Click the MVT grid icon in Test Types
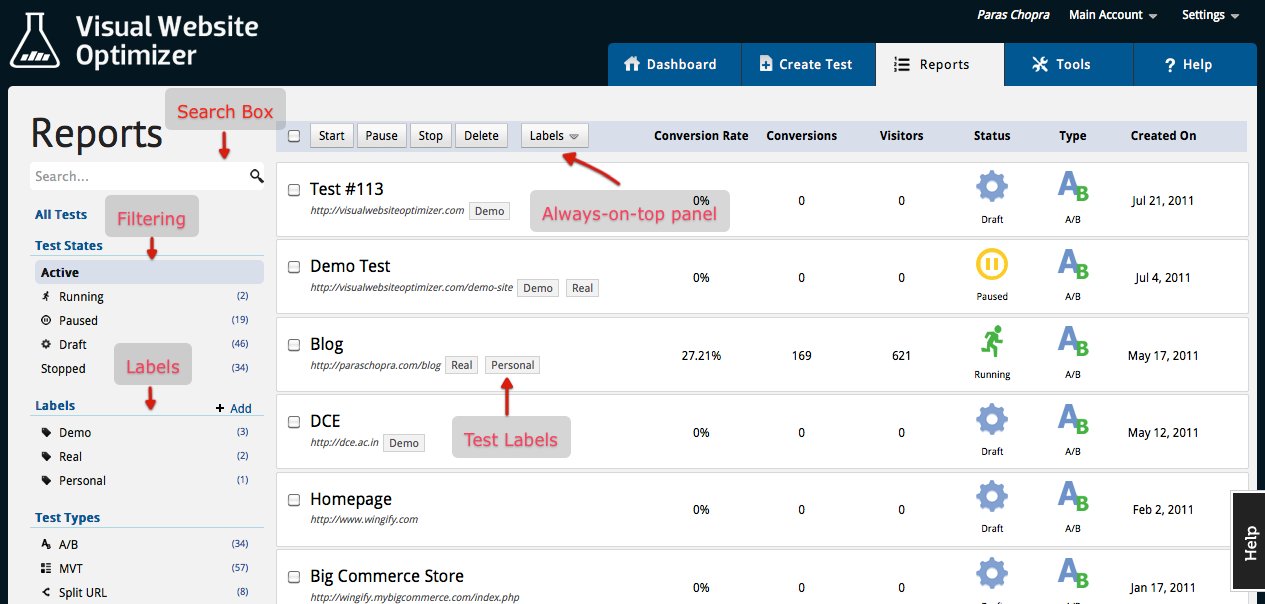The image size is (1265, 604). click(46, 569)
